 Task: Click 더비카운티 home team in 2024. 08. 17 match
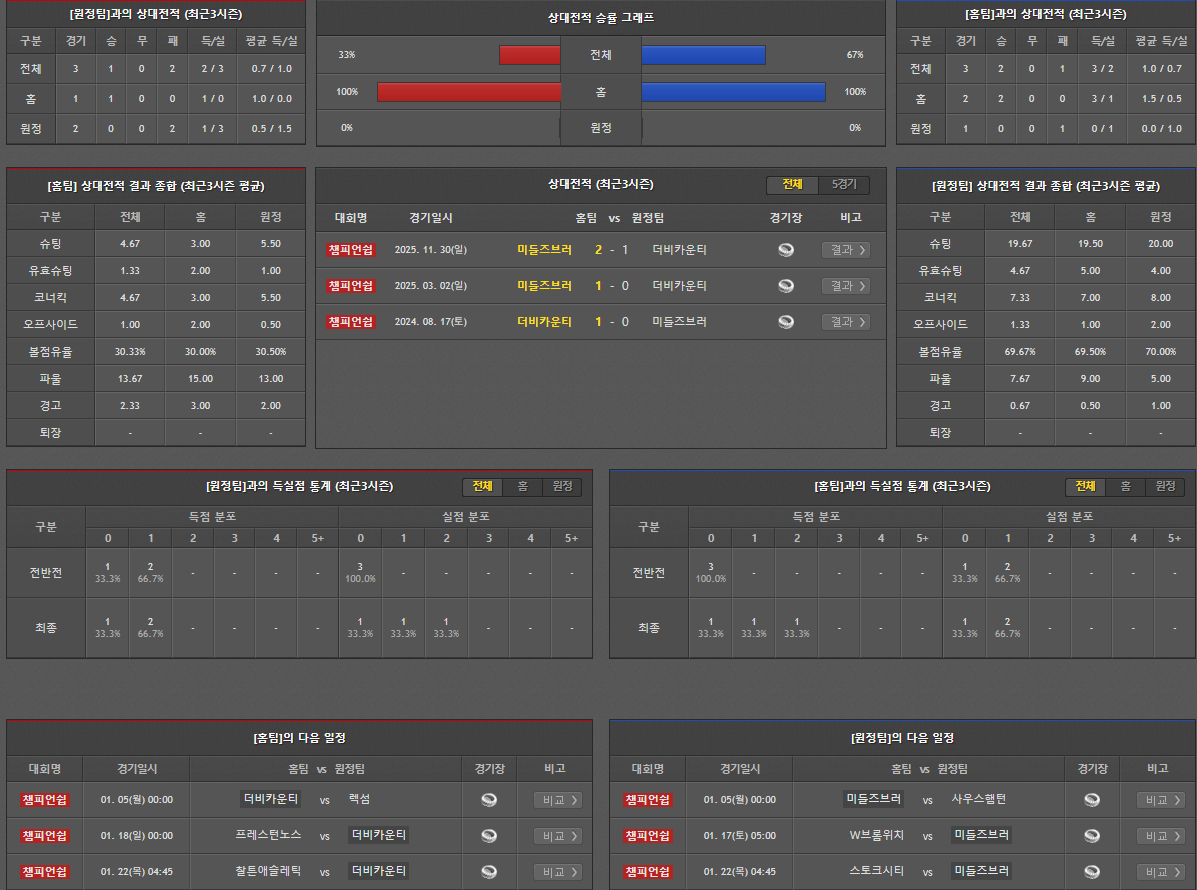(x=544, y=322)
